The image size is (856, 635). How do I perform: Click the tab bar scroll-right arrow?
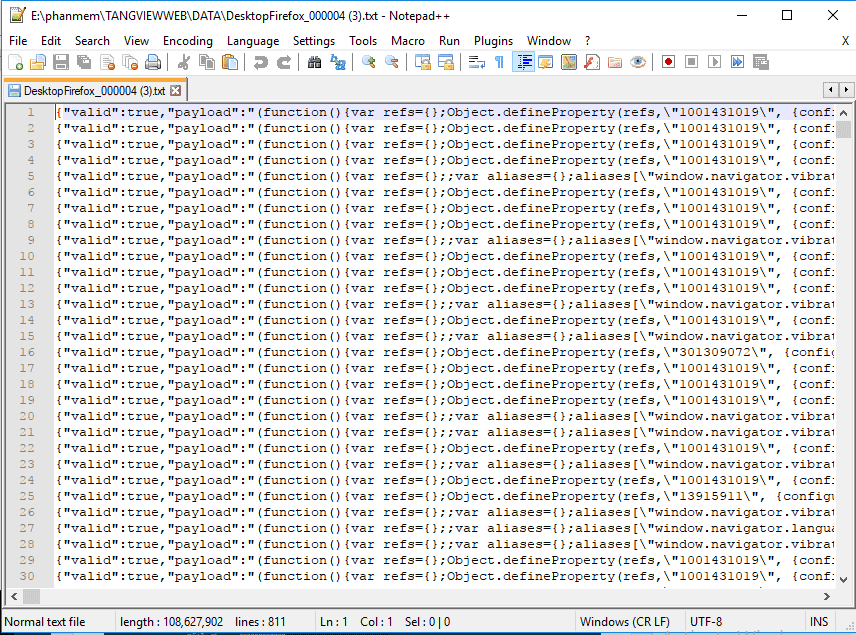[845, 91]
